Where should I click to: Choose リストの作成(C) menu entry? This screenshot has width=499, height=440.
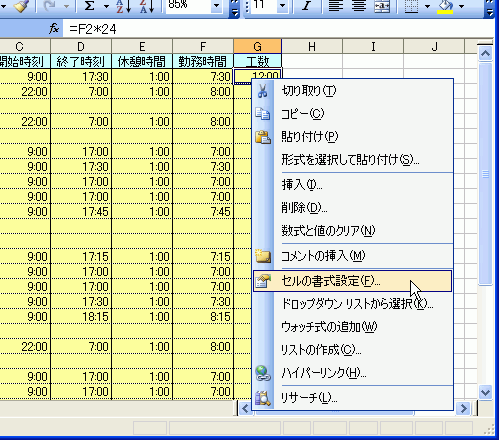[353, 350]
